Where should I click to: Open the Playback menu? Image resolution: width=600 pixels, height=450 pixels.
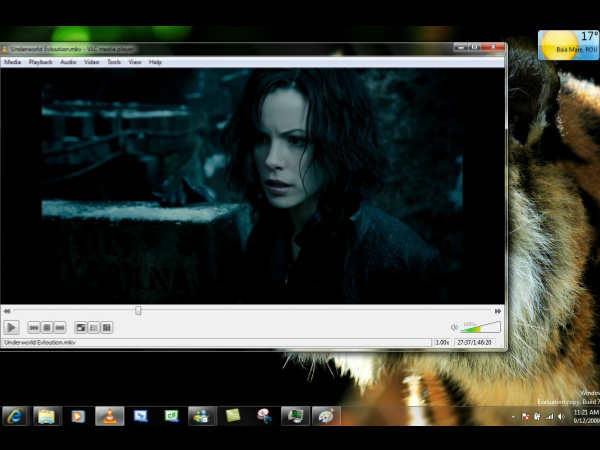(x=41, y=62)
